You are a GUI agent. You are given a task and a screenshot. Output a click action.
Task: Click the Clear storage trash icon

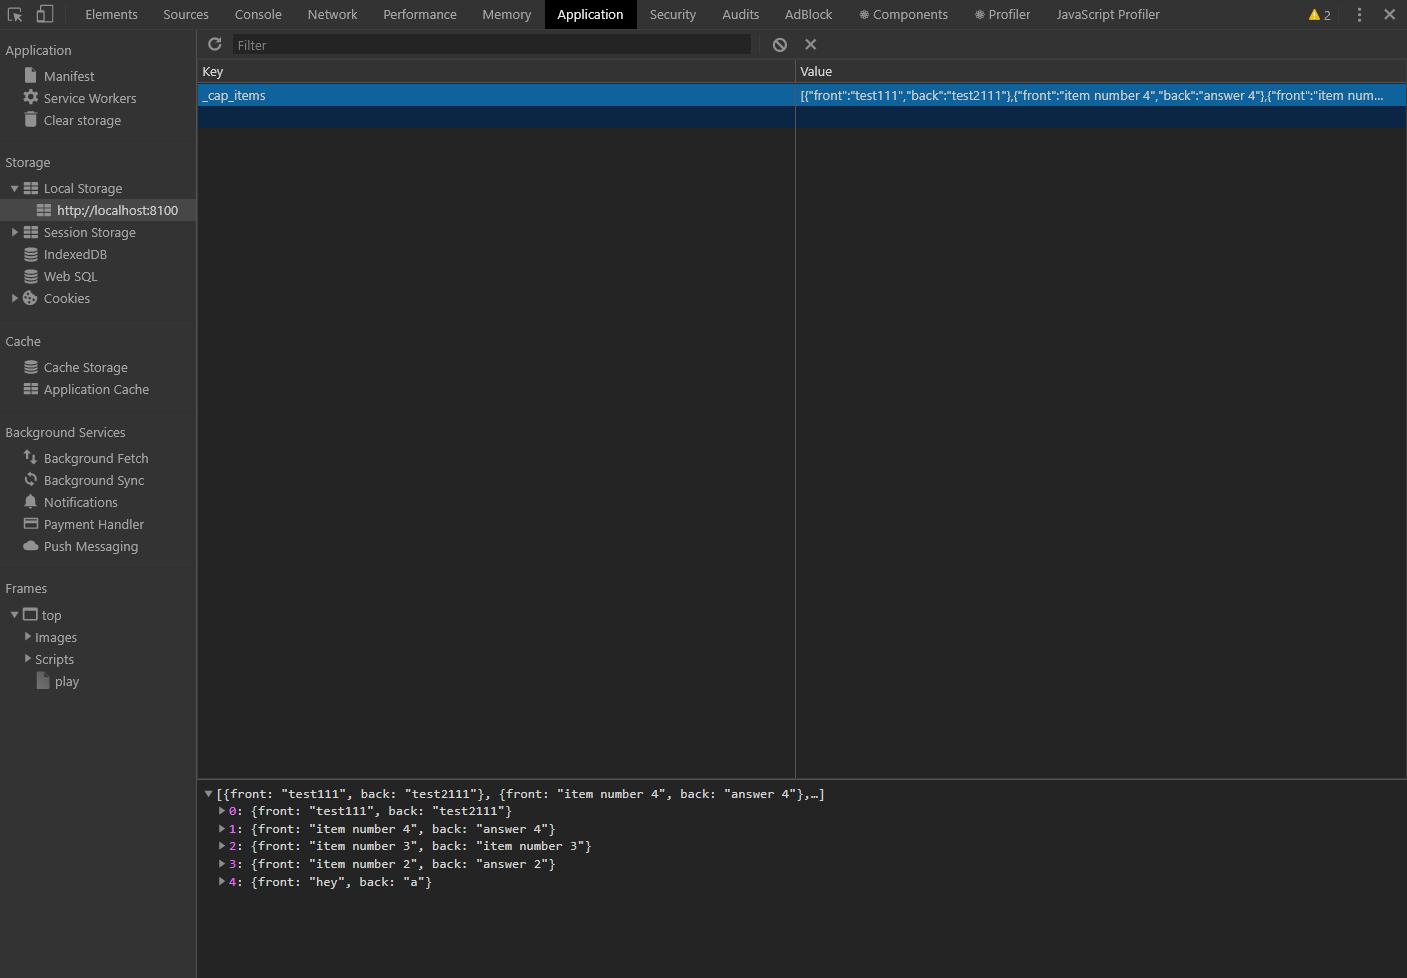[31, 119]
